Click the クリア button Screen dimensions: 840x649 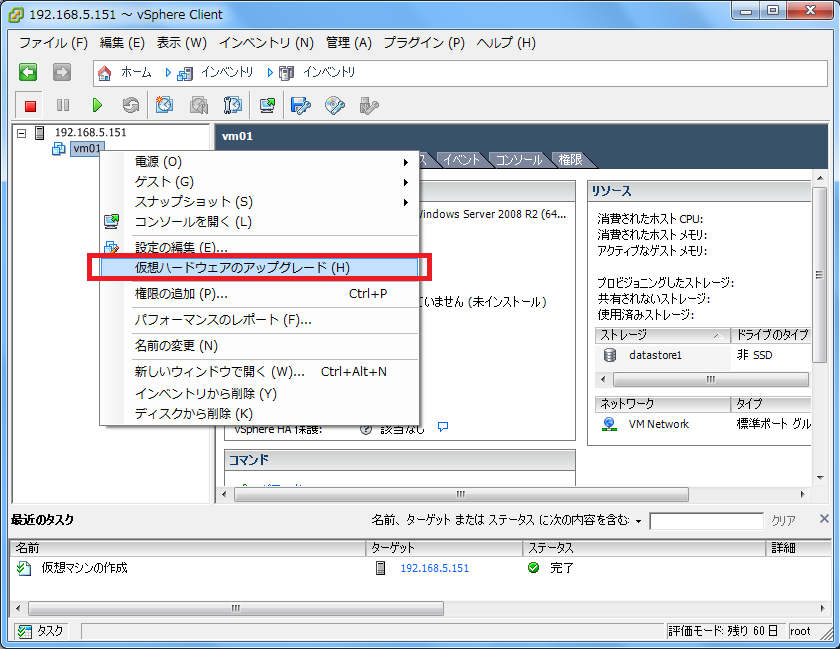pos(783,520)
